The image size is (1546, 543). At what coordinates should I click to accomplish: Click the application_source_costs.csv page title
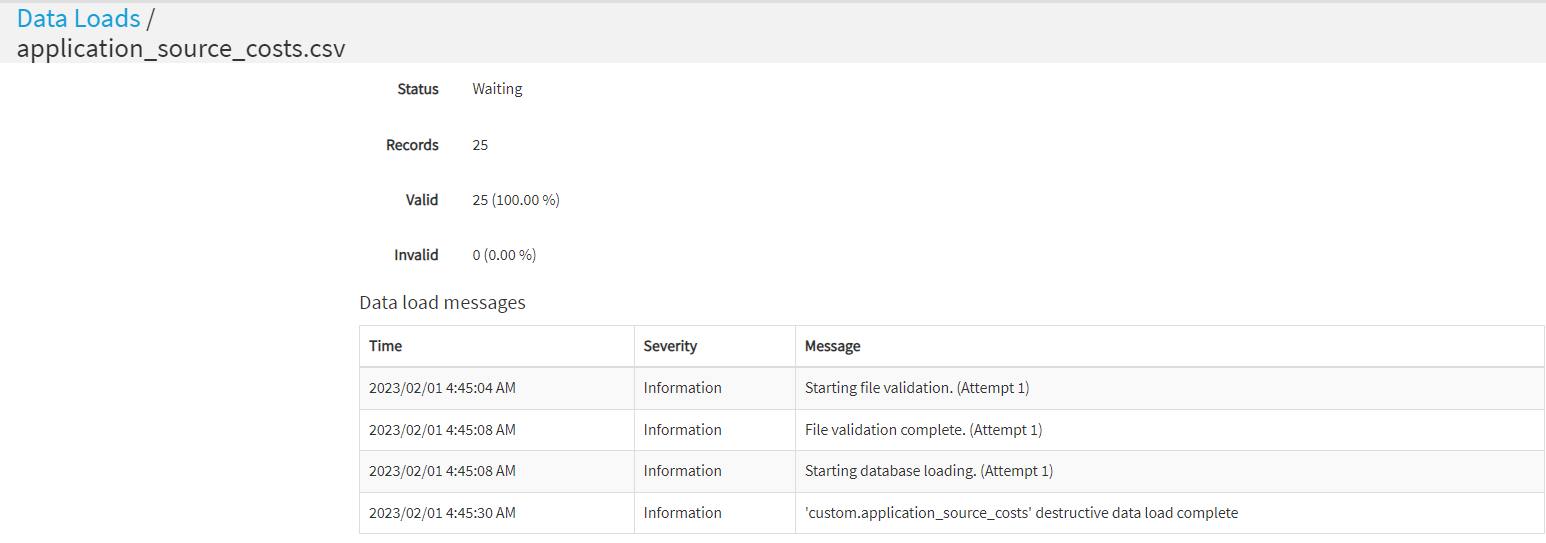coord(181,48)
